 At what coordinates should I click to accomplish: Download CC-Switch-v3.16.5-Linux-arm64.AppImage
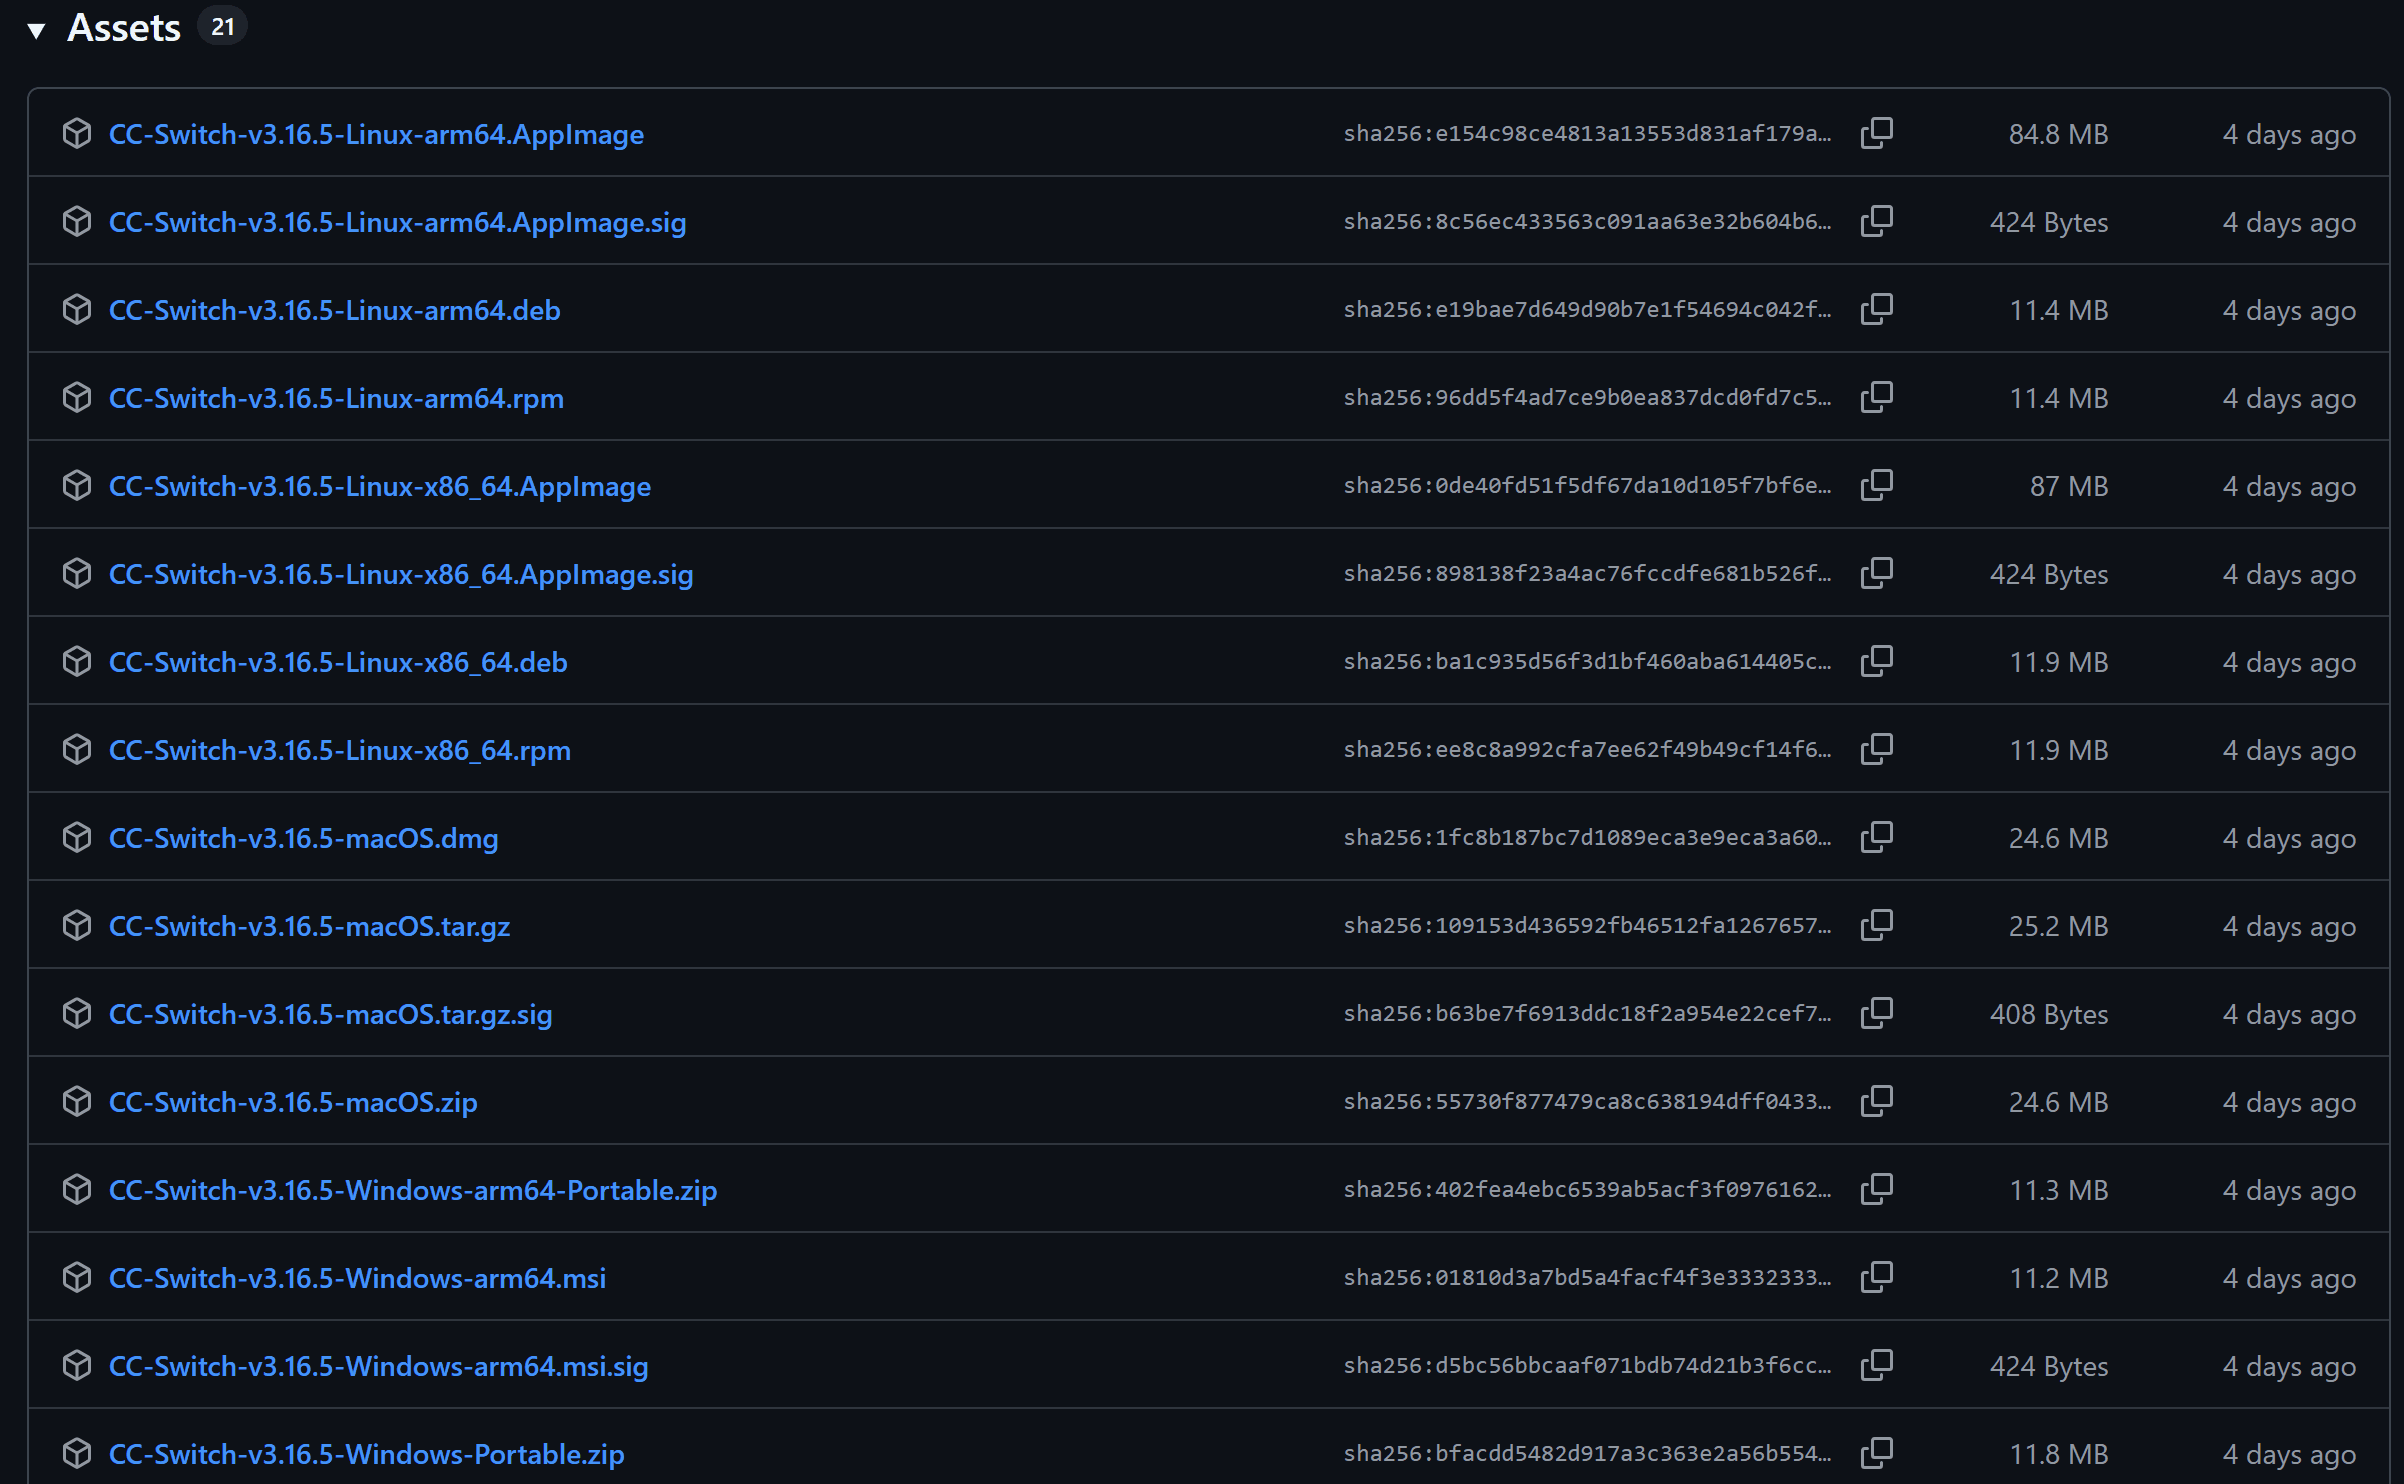point(376,134)
